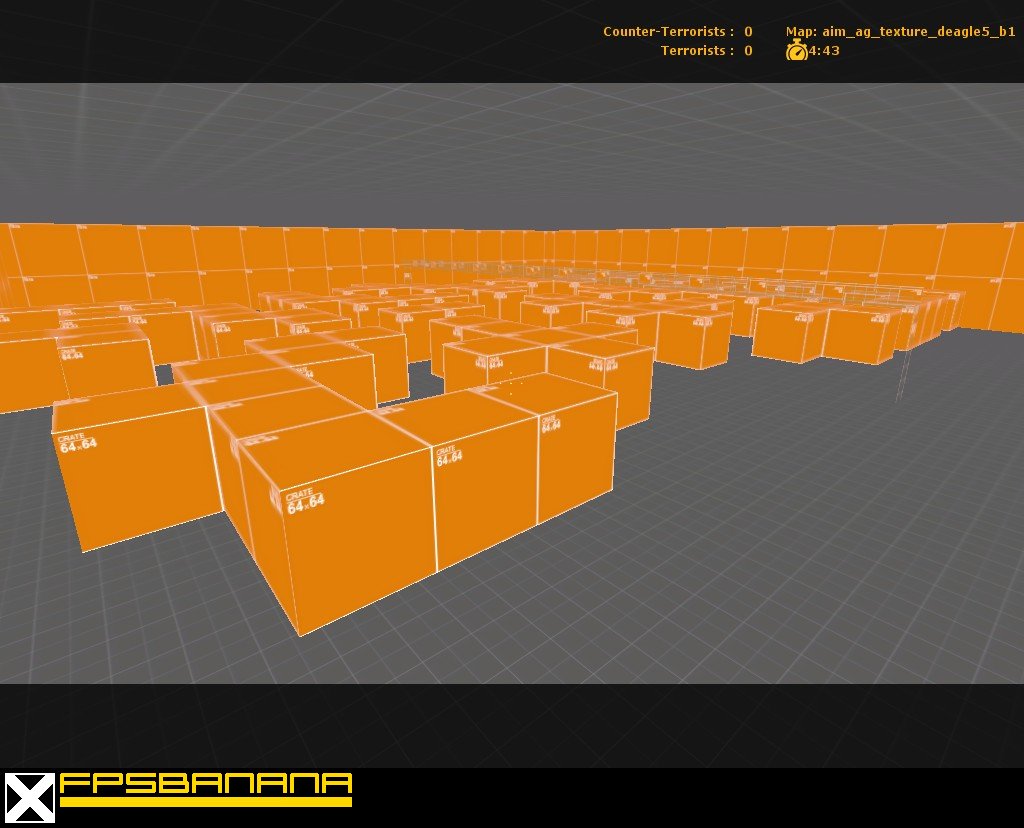The image size is (1024, 828).
Task: Click the 4:43 round time remaining
Action: tap(825, 50)
